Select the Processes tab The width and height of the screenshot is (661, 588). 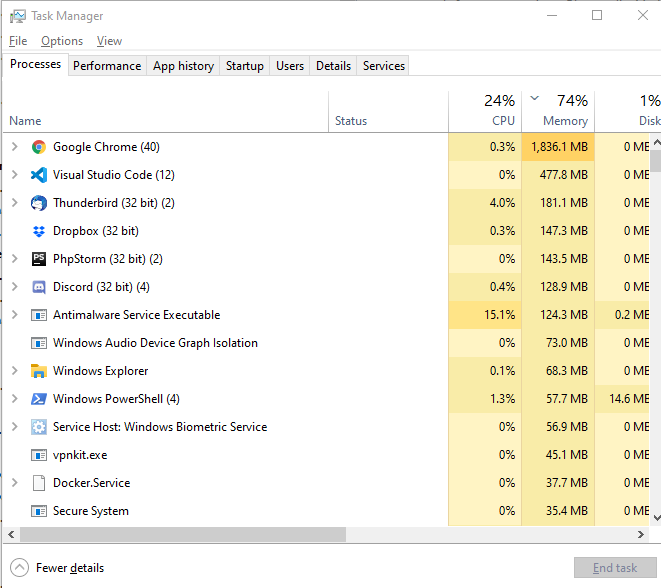tap(35, 64)
